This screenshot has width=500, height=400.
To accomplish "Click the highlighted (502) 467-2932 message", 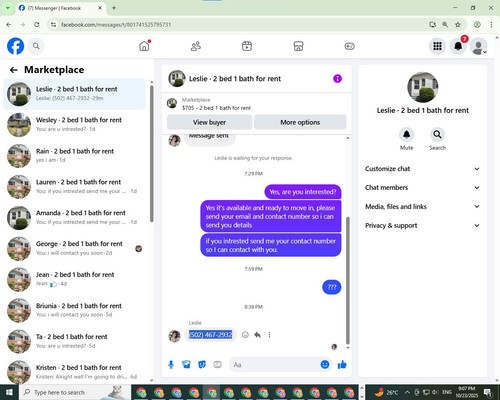I will tap(210, 335).
